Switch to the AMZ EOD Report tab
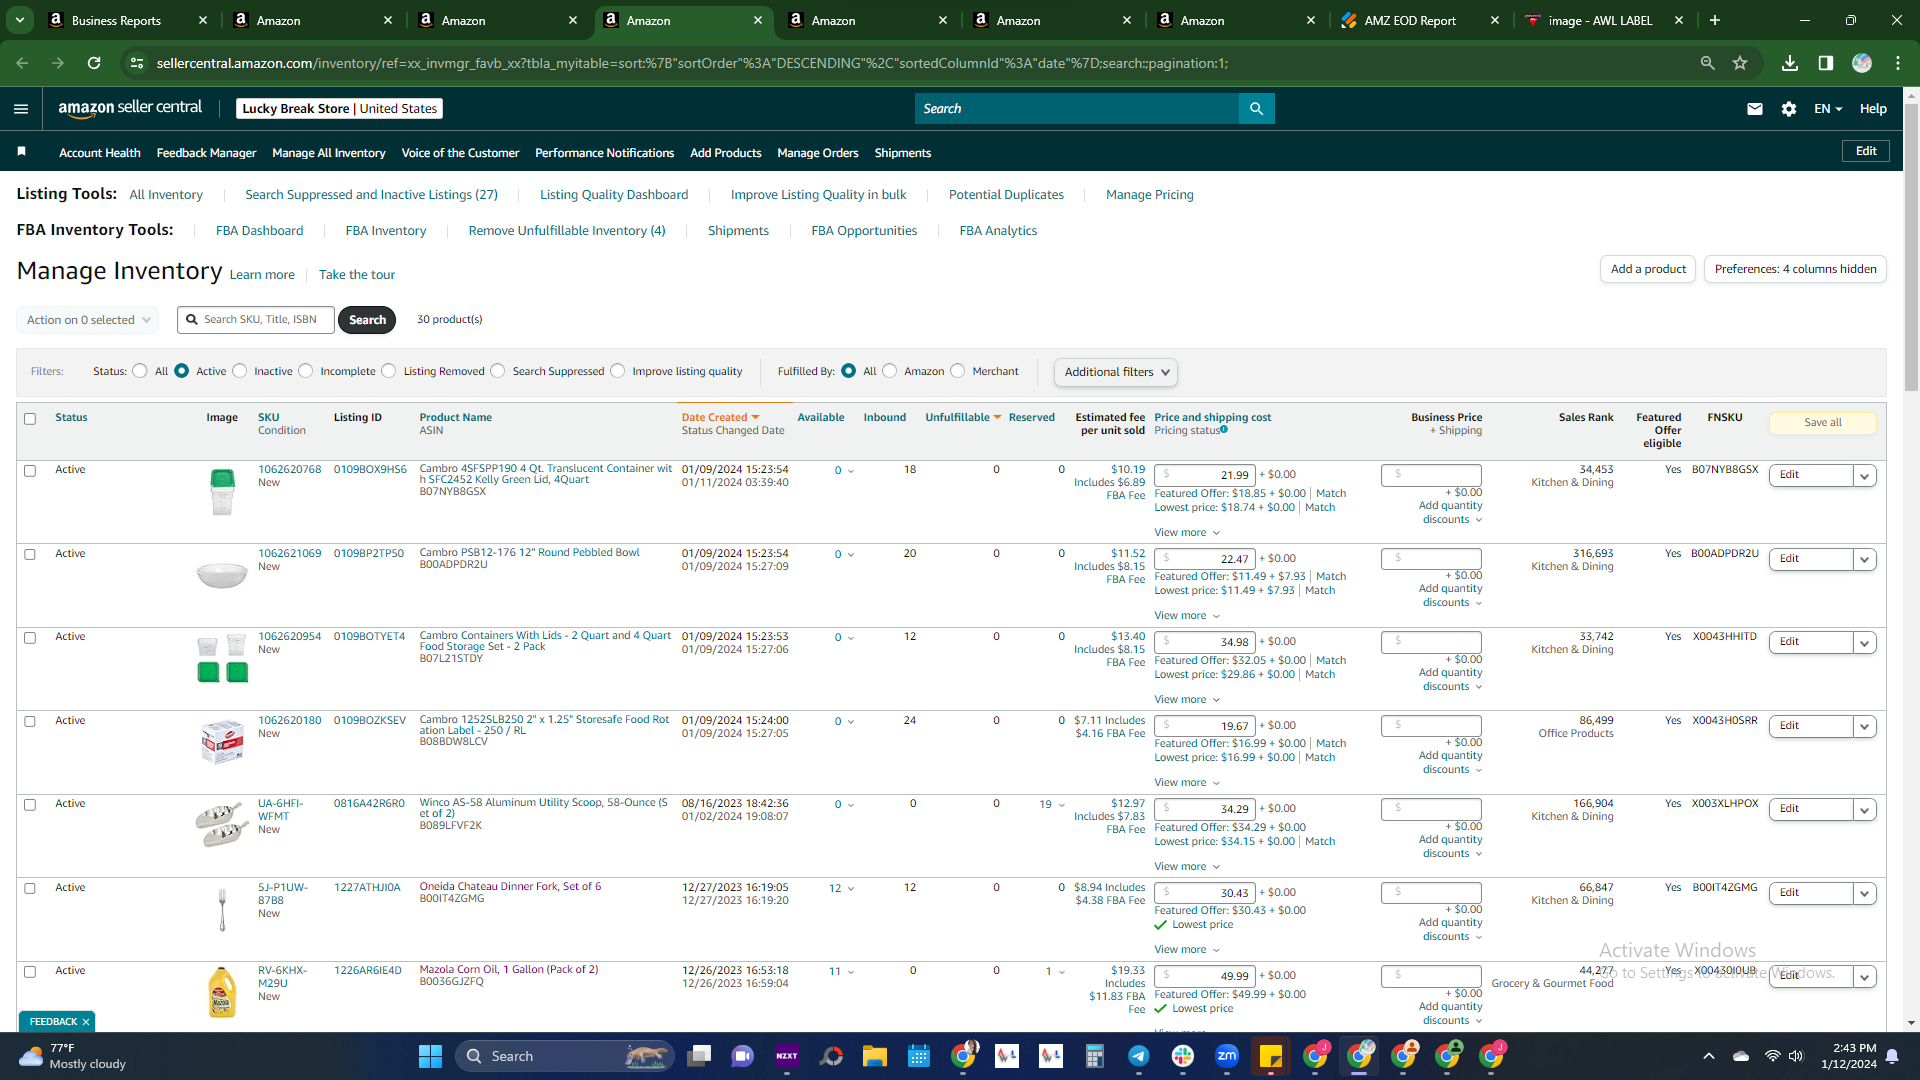This screenshot has height=1080, width=1920. (x=1420, y=20)
